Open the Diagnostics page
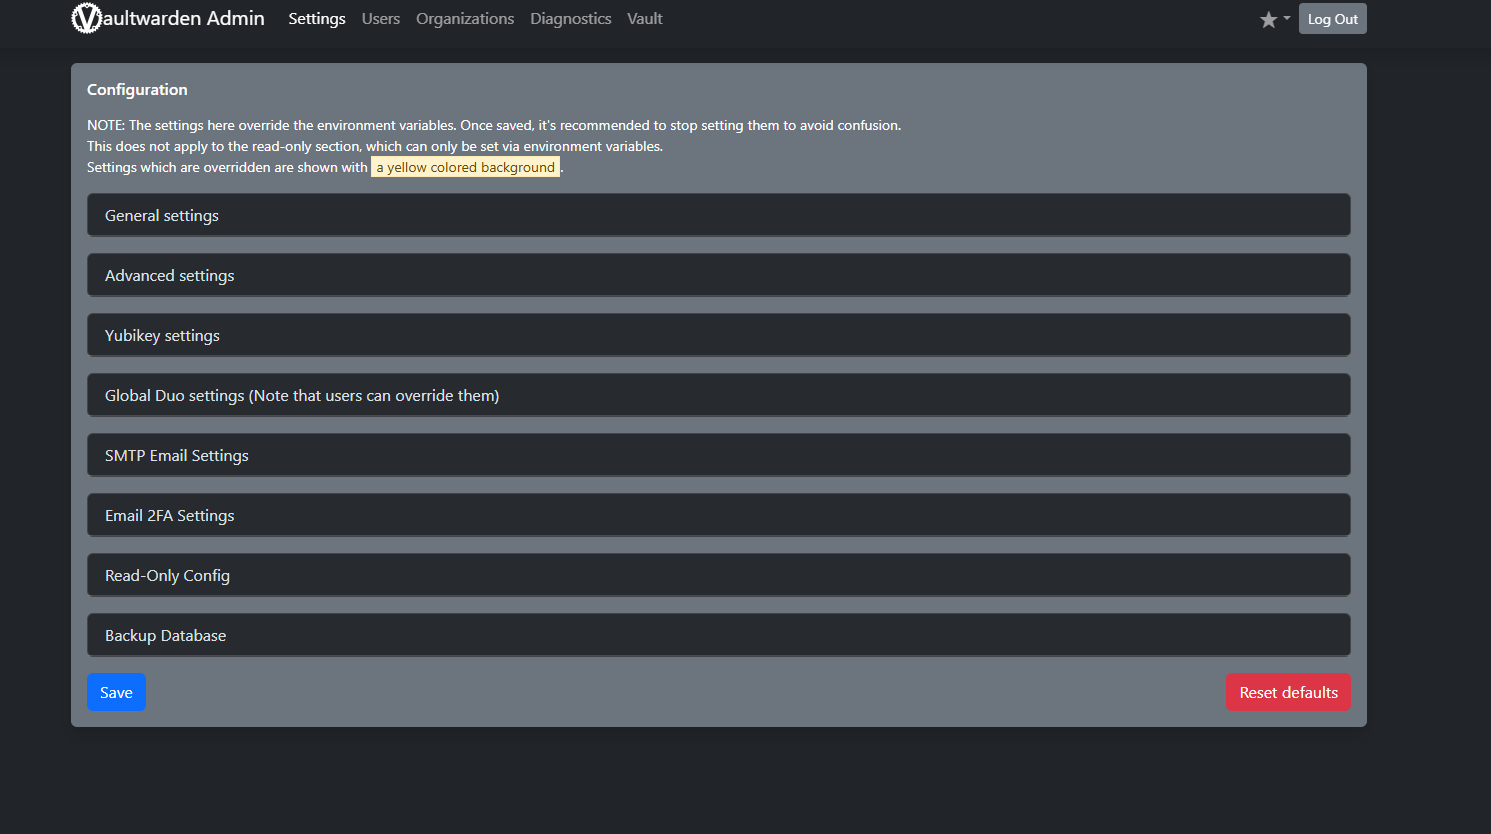This screenshot has height=834, width=1491. [x=570, y=19]
